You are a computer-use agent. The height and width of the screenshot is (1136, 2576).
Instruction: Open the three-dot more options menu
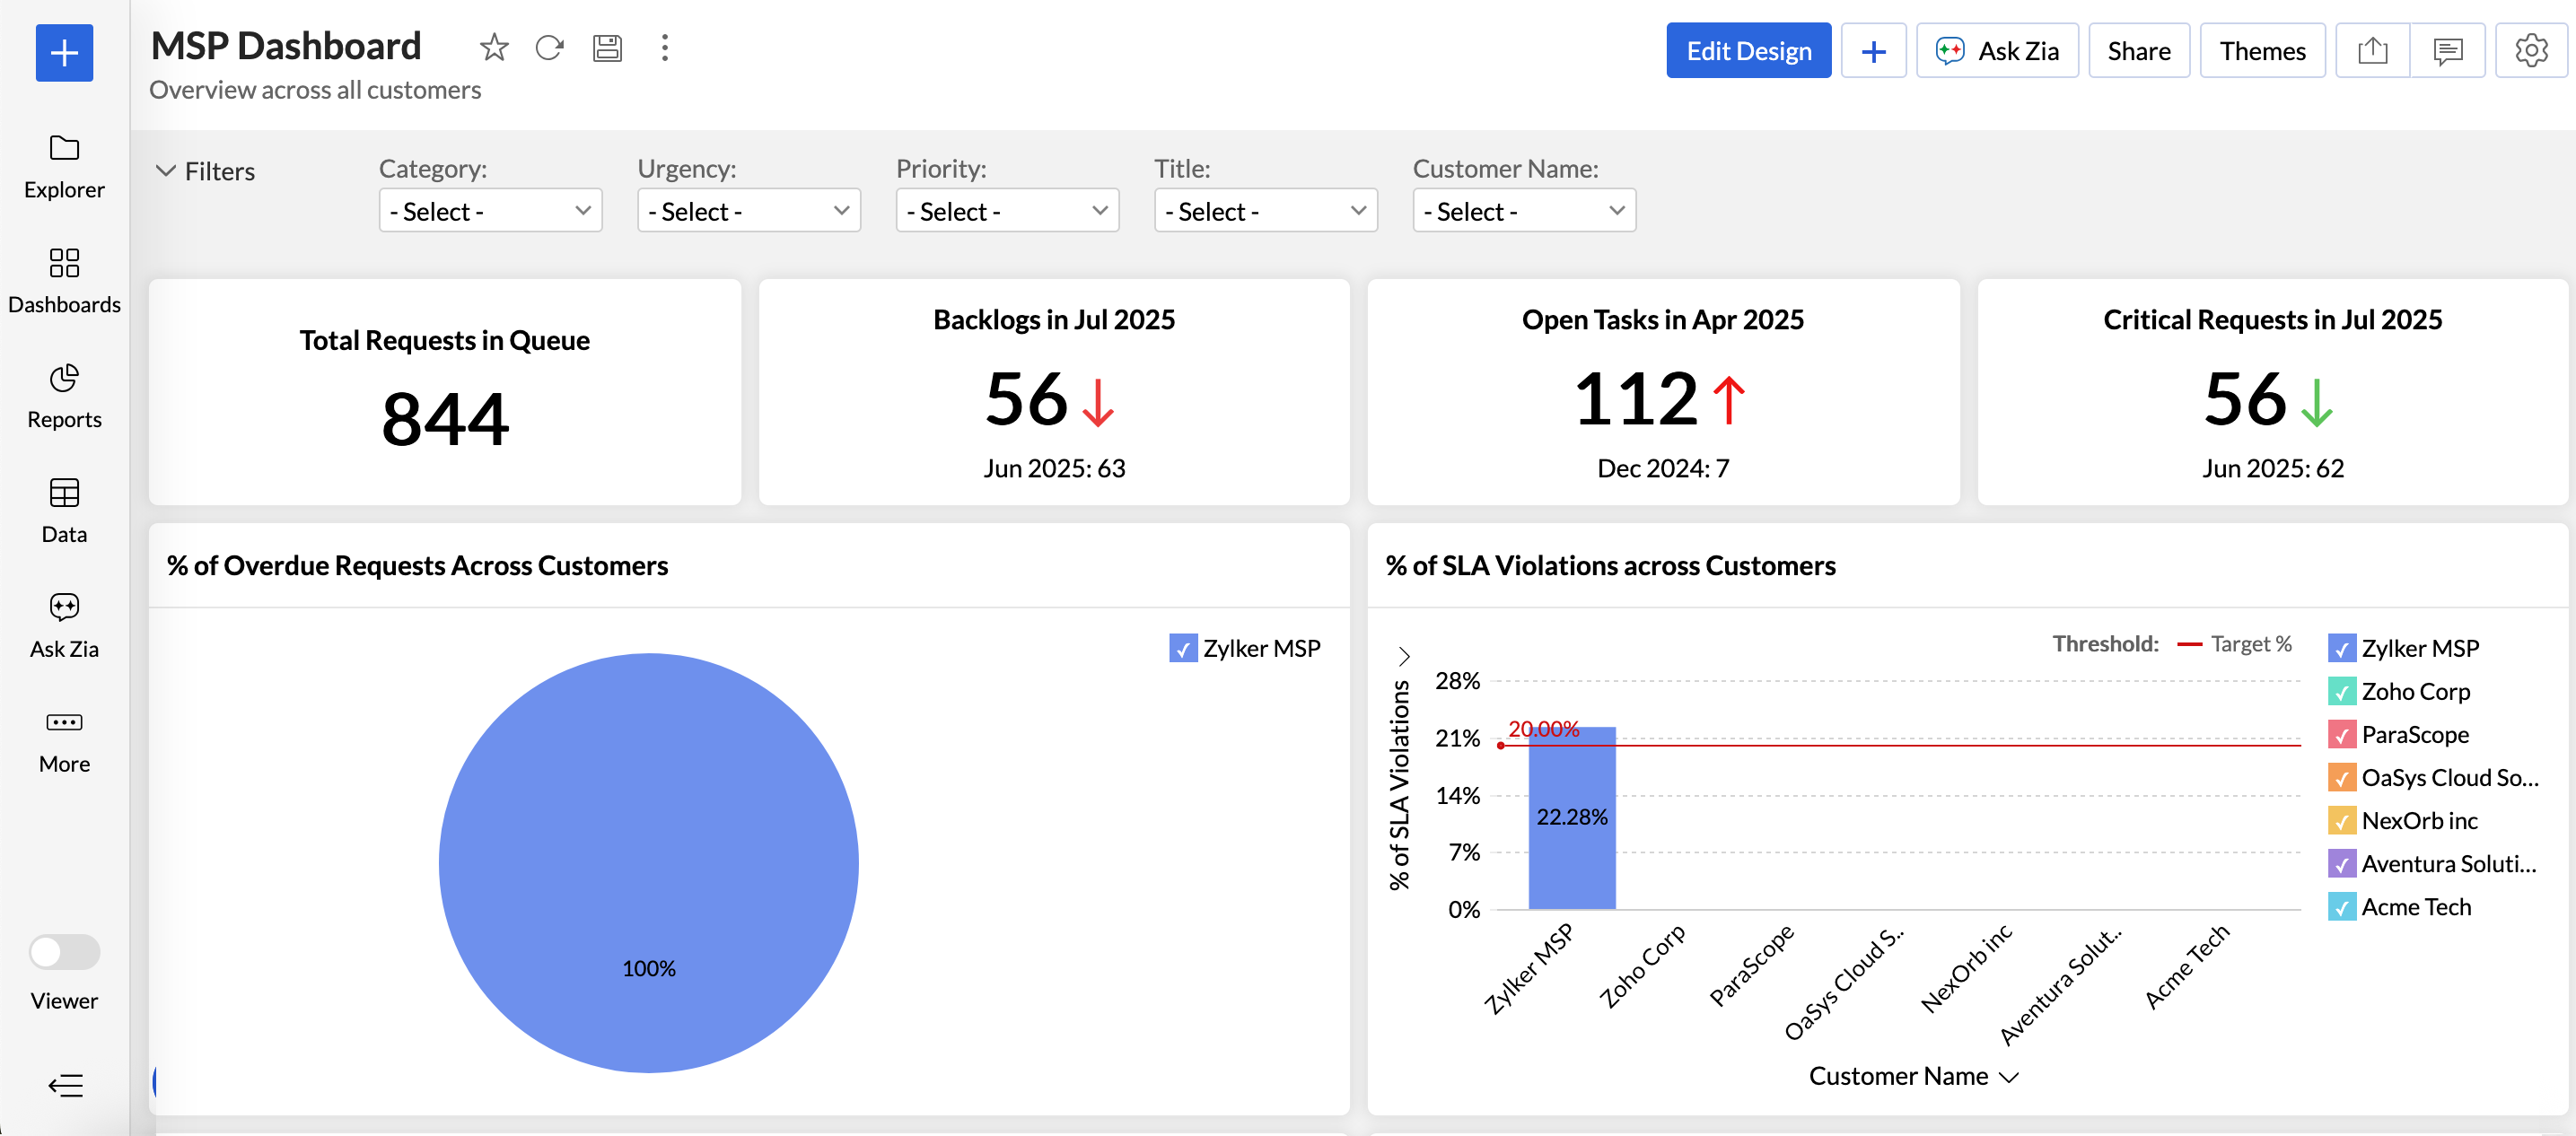(664, 47)
